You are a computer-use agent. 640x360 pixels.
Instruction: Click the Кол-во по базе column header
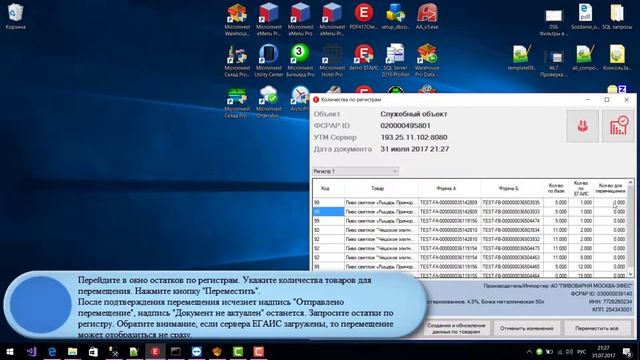(556, 188)
